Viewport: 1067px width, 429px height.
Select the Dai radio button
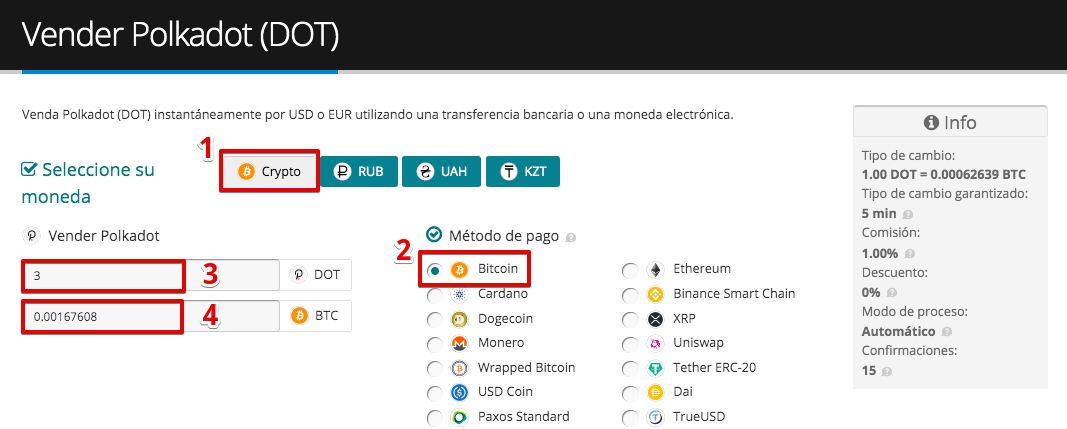pos(630,394)
